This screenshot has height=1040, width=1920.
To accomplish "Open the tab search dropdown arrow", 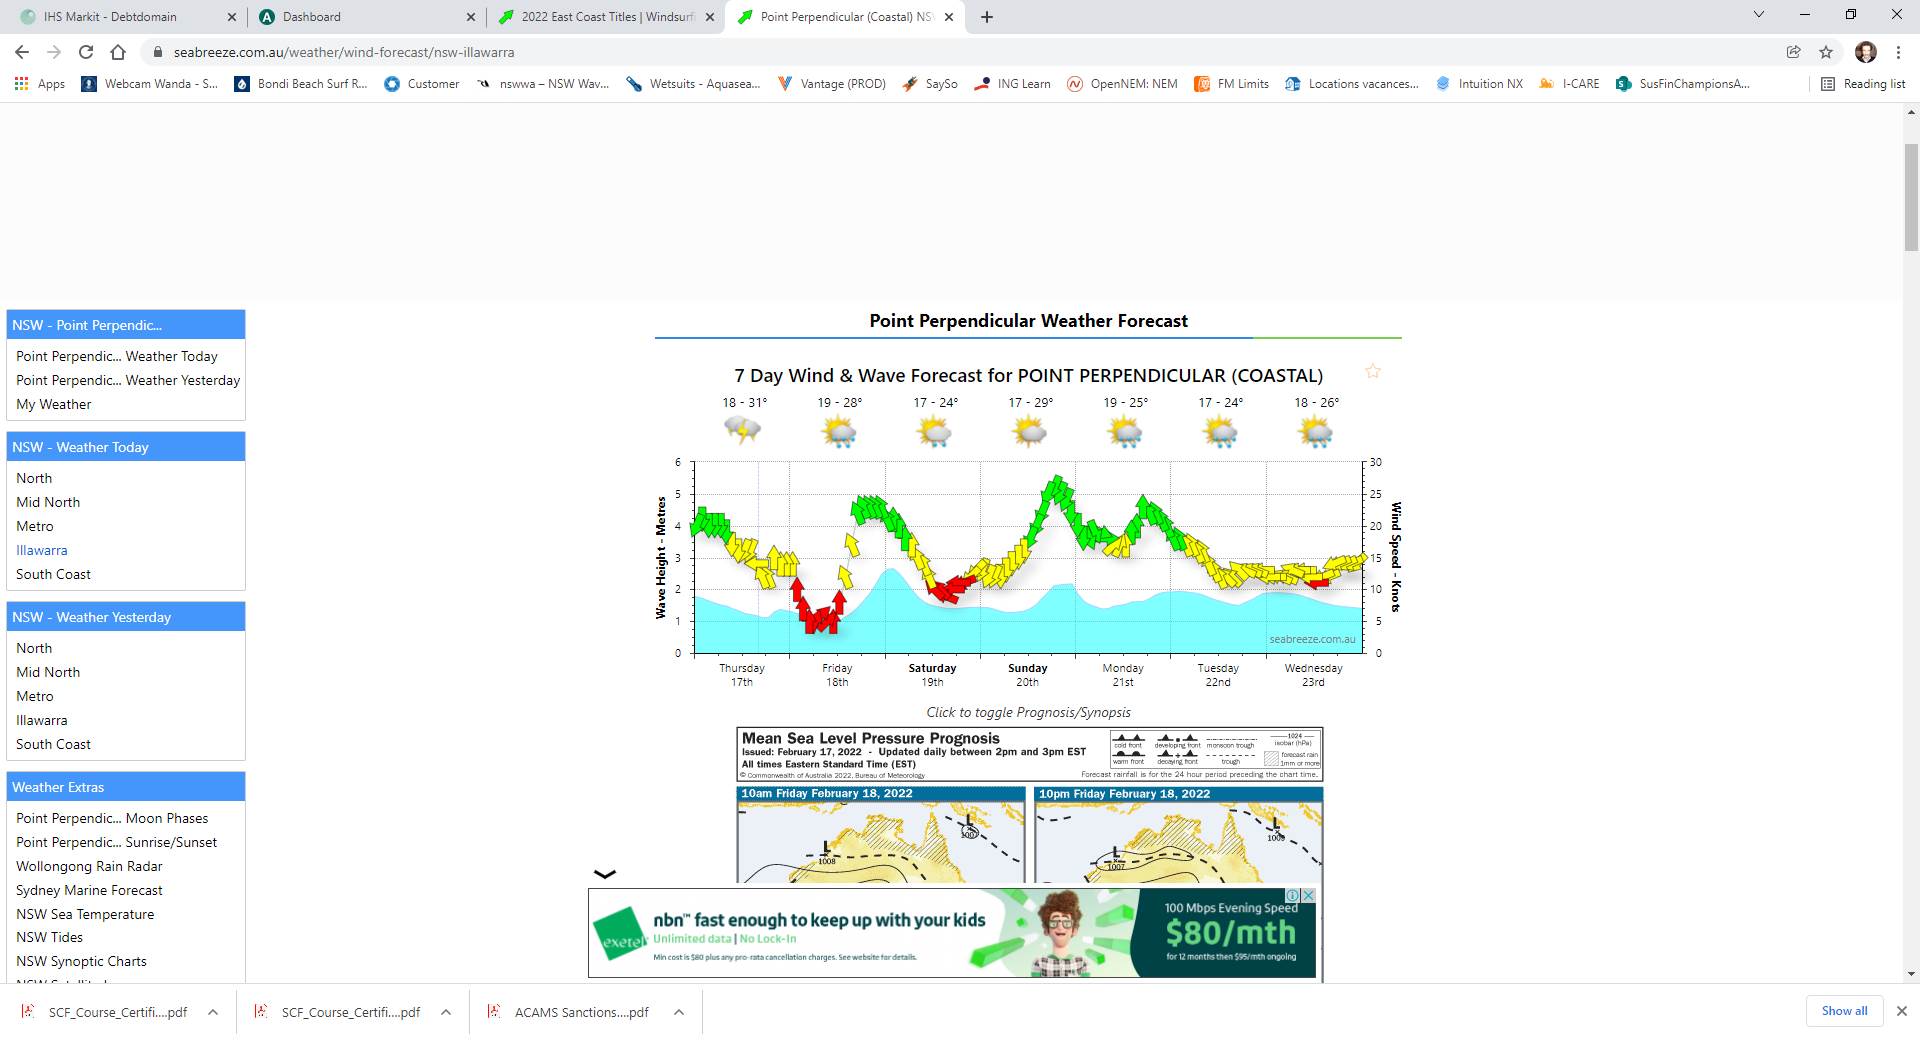I will click(x=1759, y=15).
